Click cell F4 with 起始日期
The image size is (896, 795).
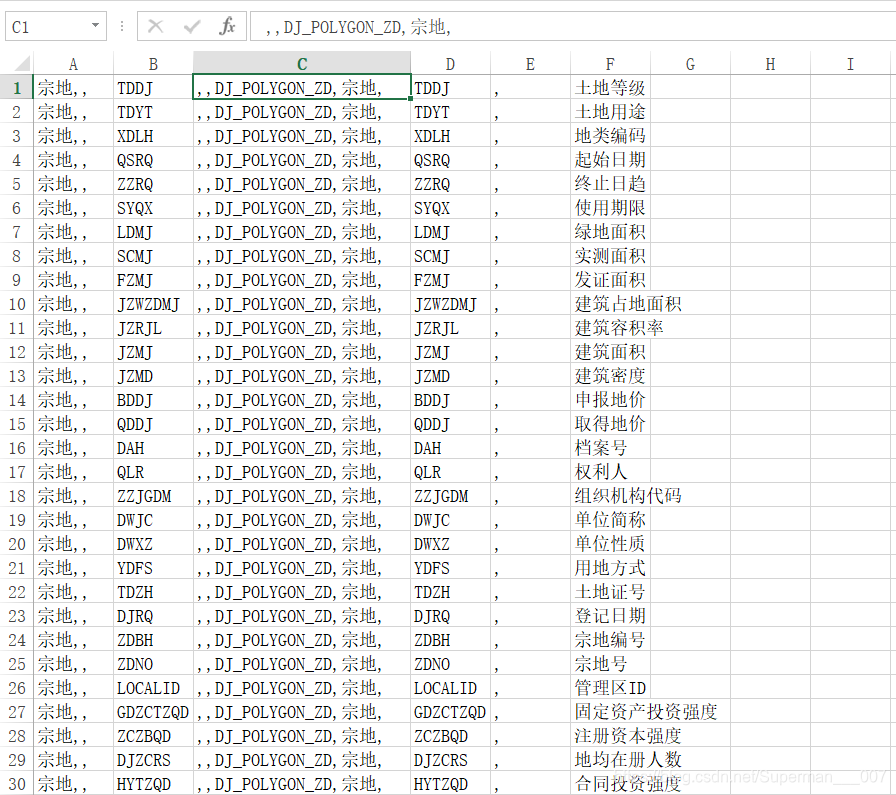point(610,159)
